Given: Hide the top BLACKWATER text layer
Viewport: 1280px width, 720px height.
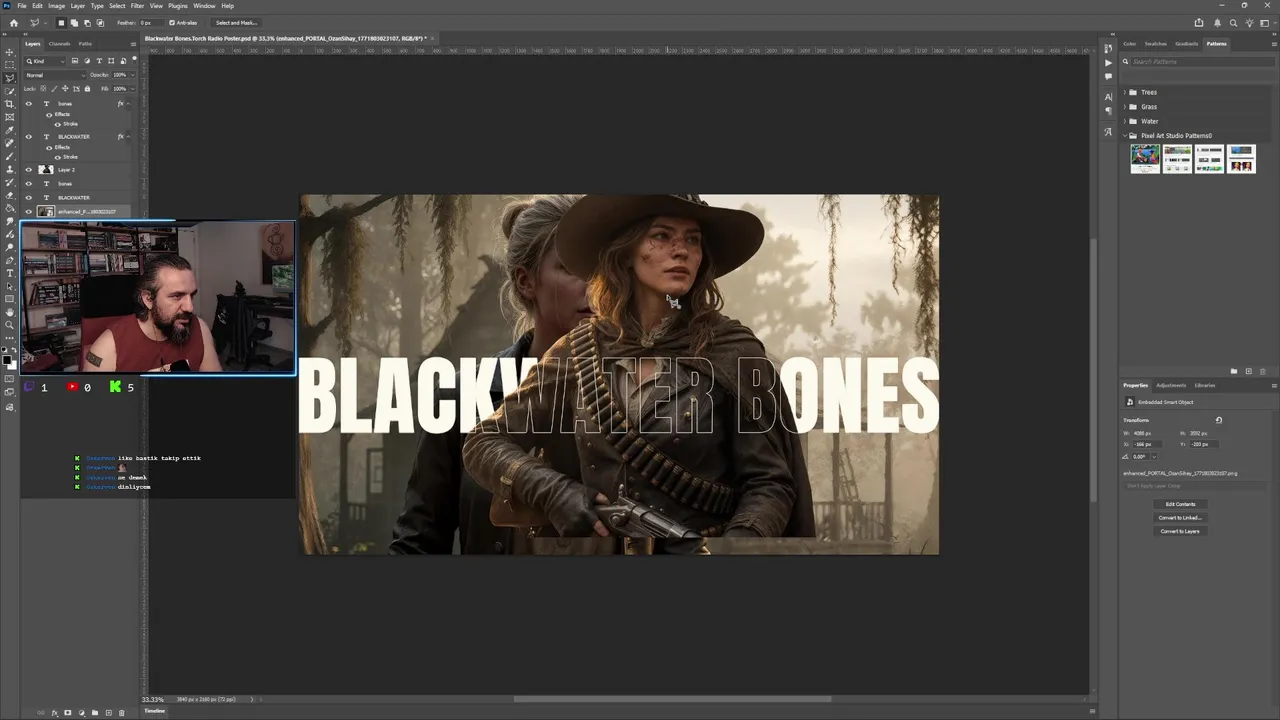Looking at the screenshot, I should (x=28, y=136).
